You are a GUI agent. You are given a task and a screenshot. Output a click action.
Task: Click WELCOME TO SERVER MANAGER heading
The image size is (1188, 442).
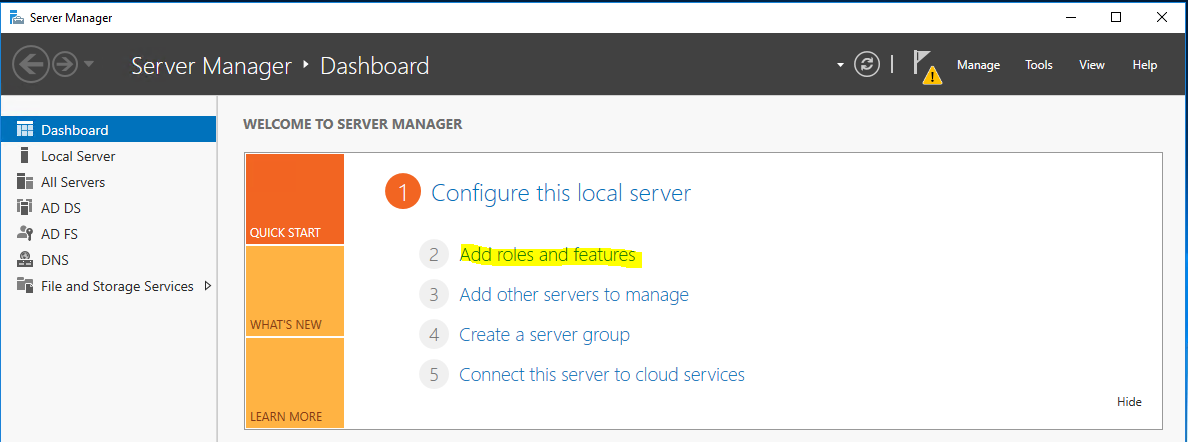click(x=352, y=124)
